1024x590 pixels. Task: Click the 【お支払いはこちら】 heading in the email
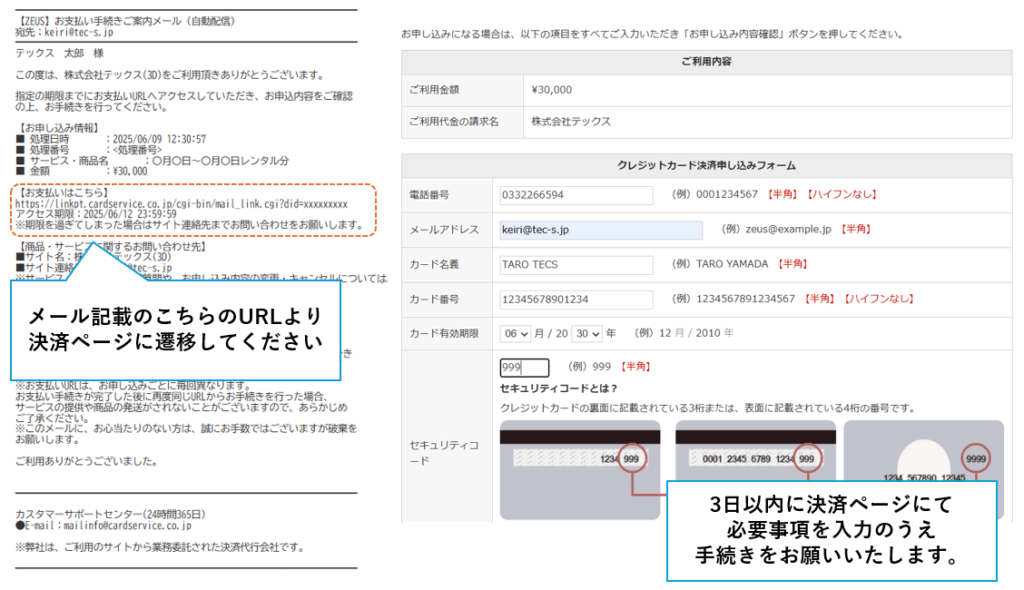coord(62,193)
